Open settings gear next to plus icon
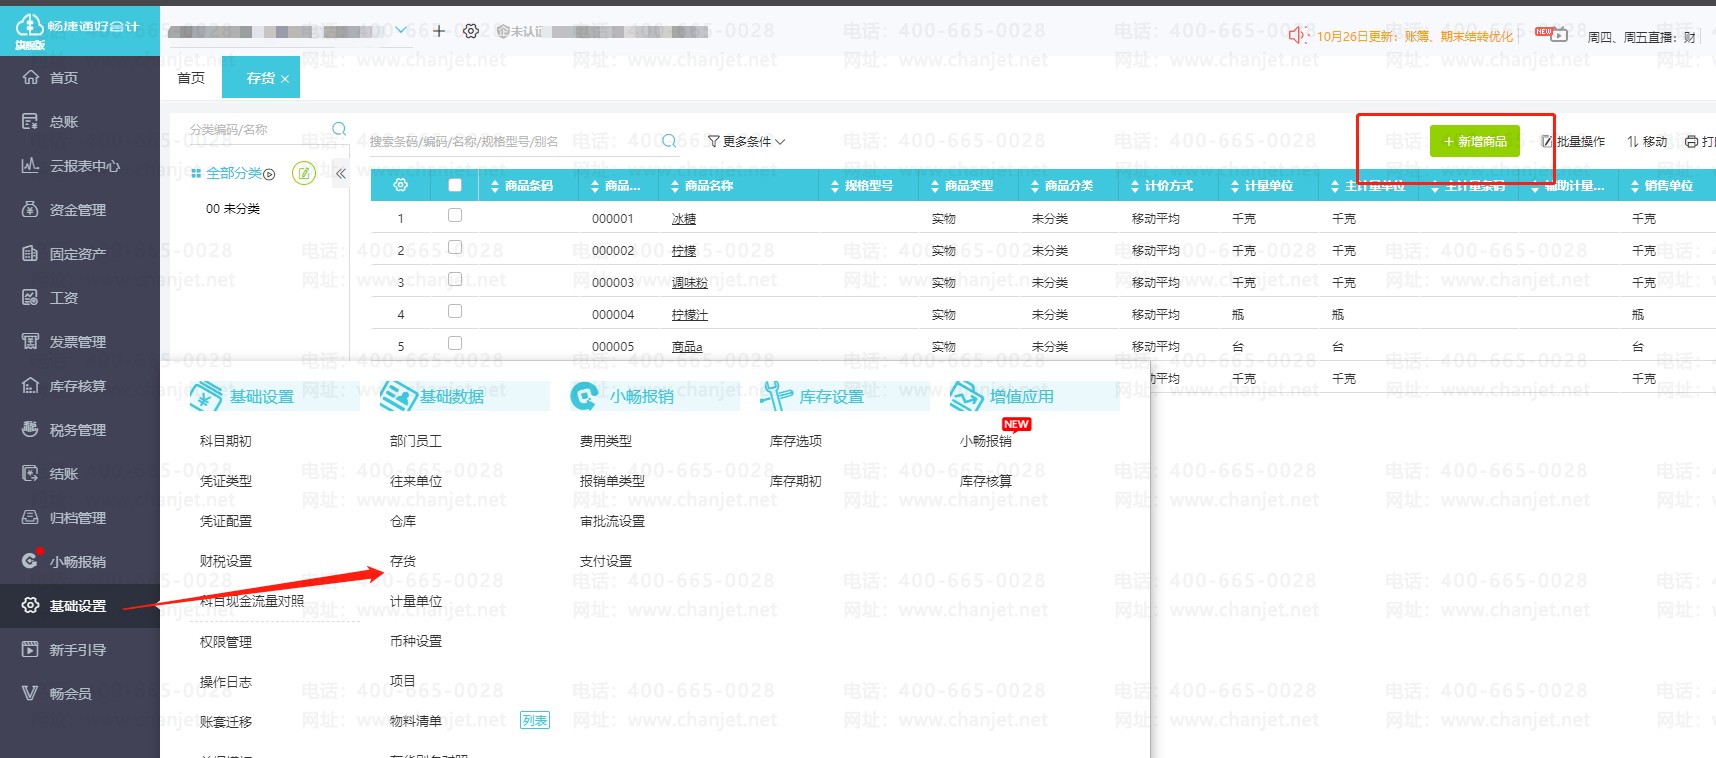Viewport: 1716px width, 758px height. click(x=471, y=31)
